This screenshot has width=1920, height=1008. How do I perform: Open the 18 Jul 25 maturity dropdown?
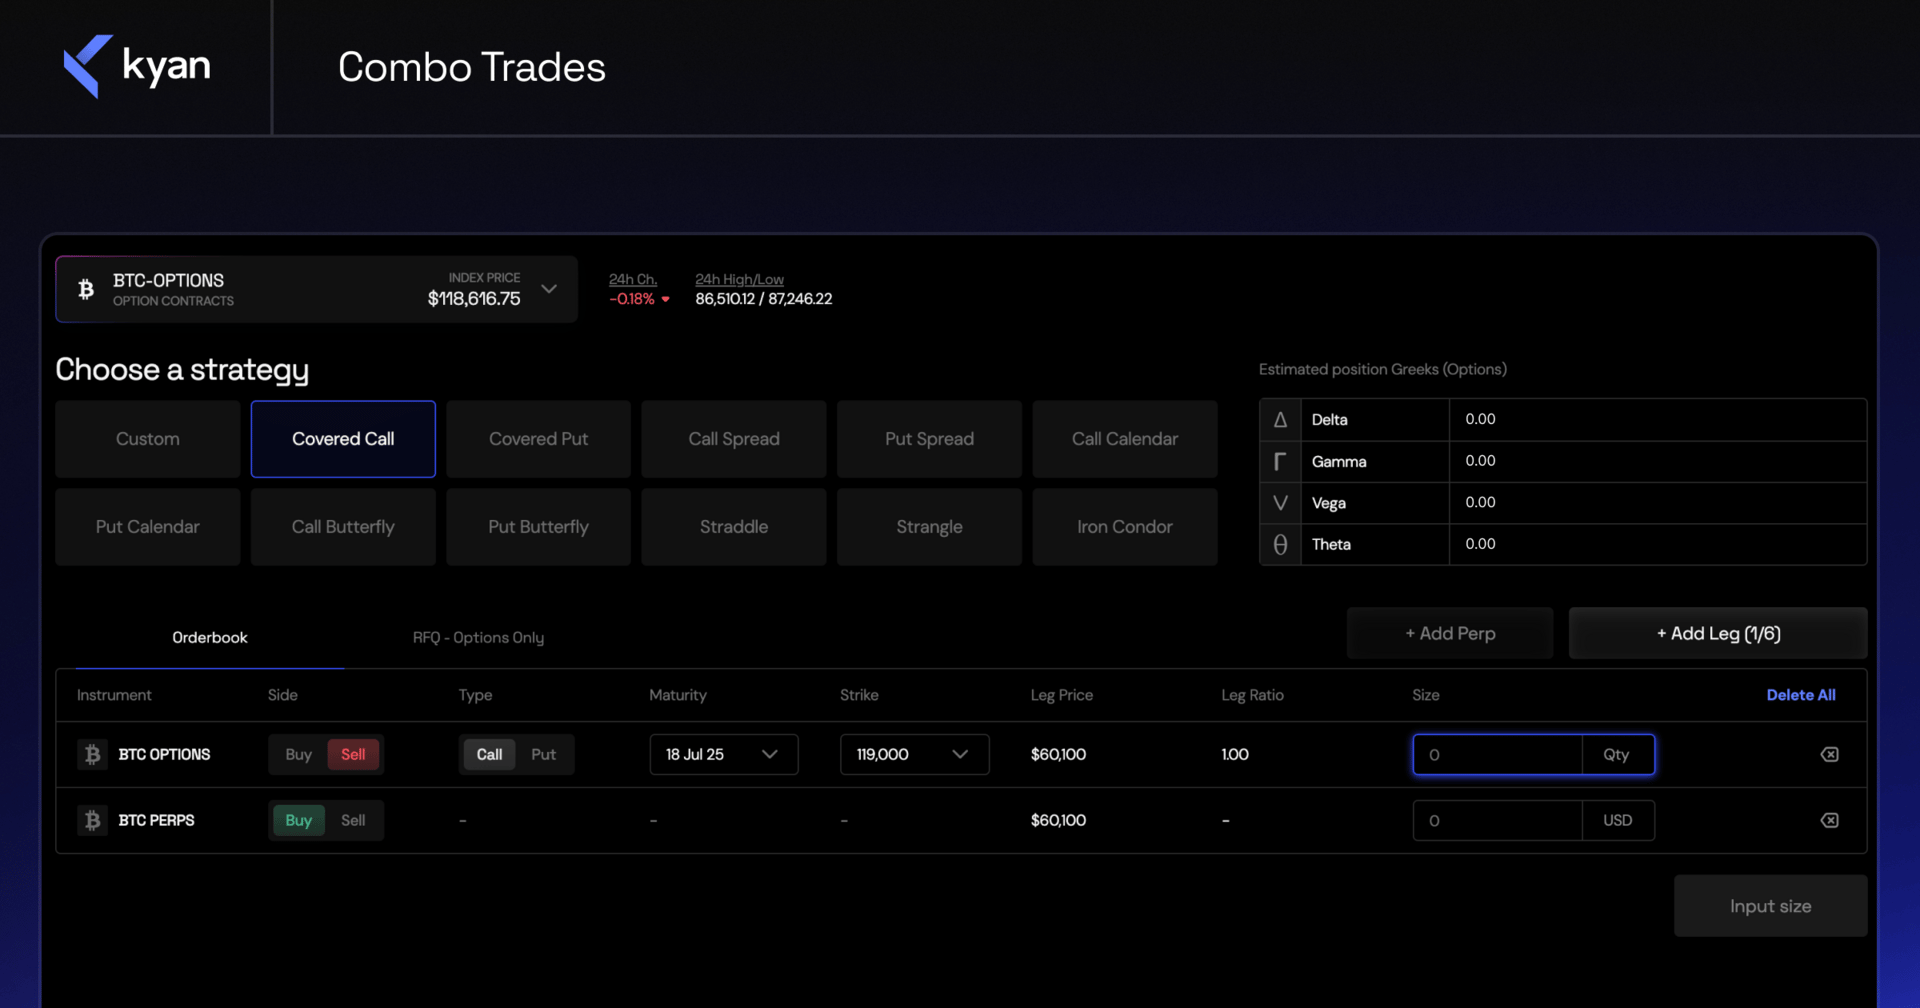(724, 754)
